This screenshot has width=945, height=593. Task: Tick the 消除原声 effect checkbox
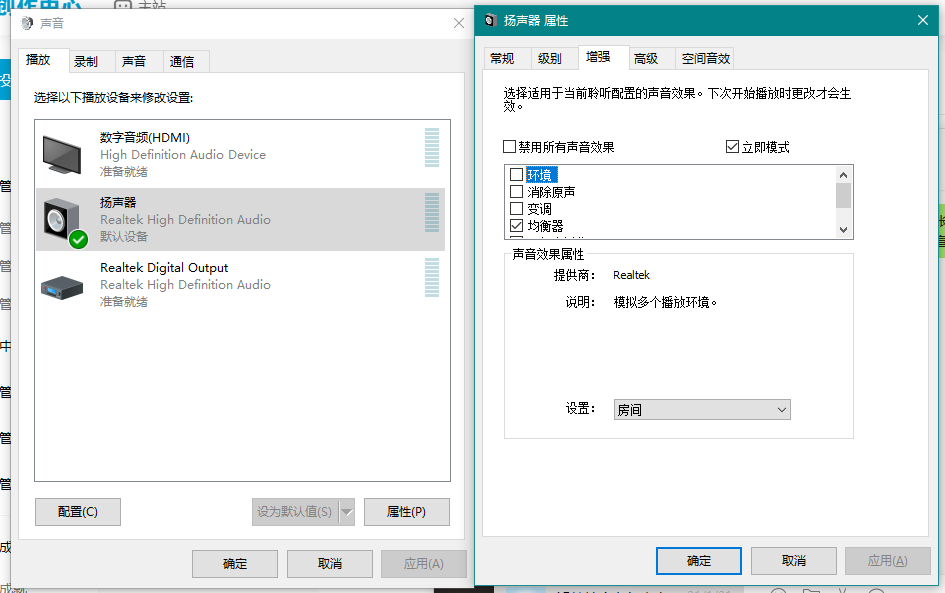coord(516,192)
